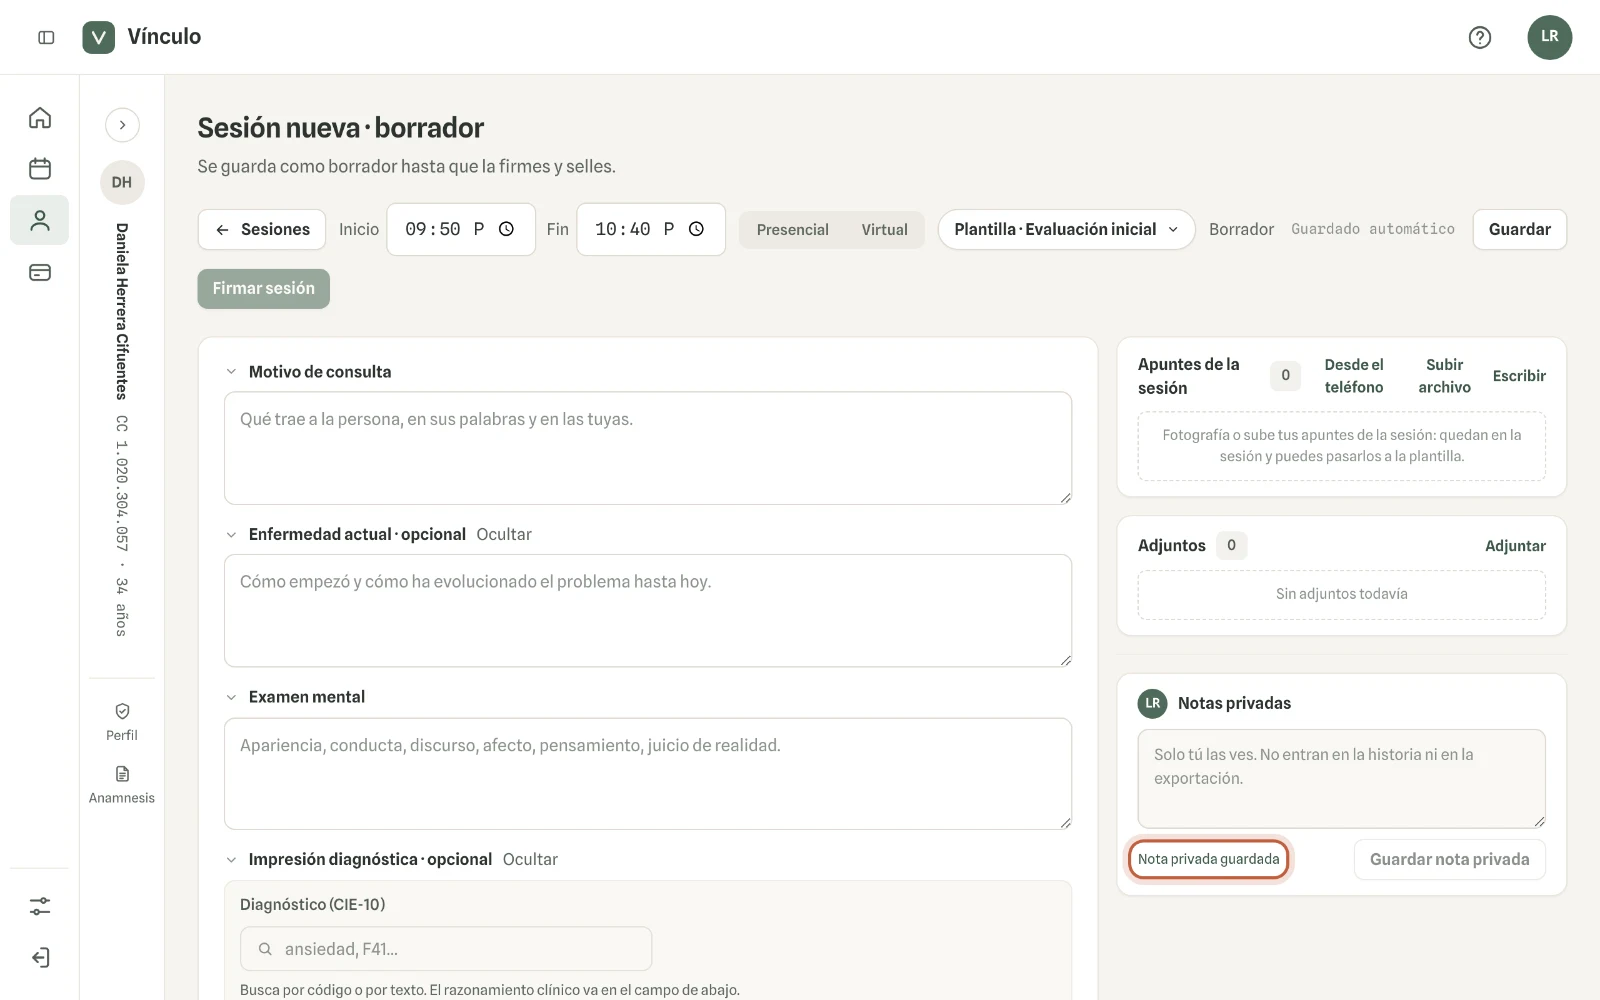
Task: Click the Inicio time 09:50 field
Action: click(461, 229)
